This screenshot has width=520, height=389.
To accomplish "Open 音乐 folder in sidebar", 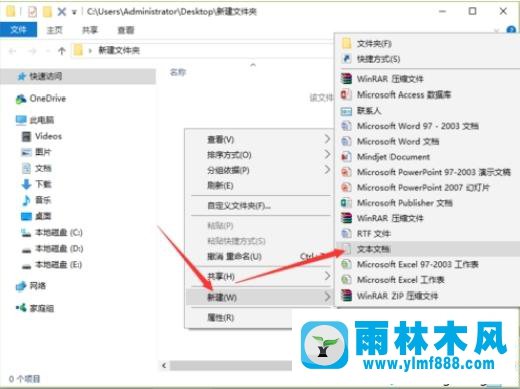I will click(36, 200).
